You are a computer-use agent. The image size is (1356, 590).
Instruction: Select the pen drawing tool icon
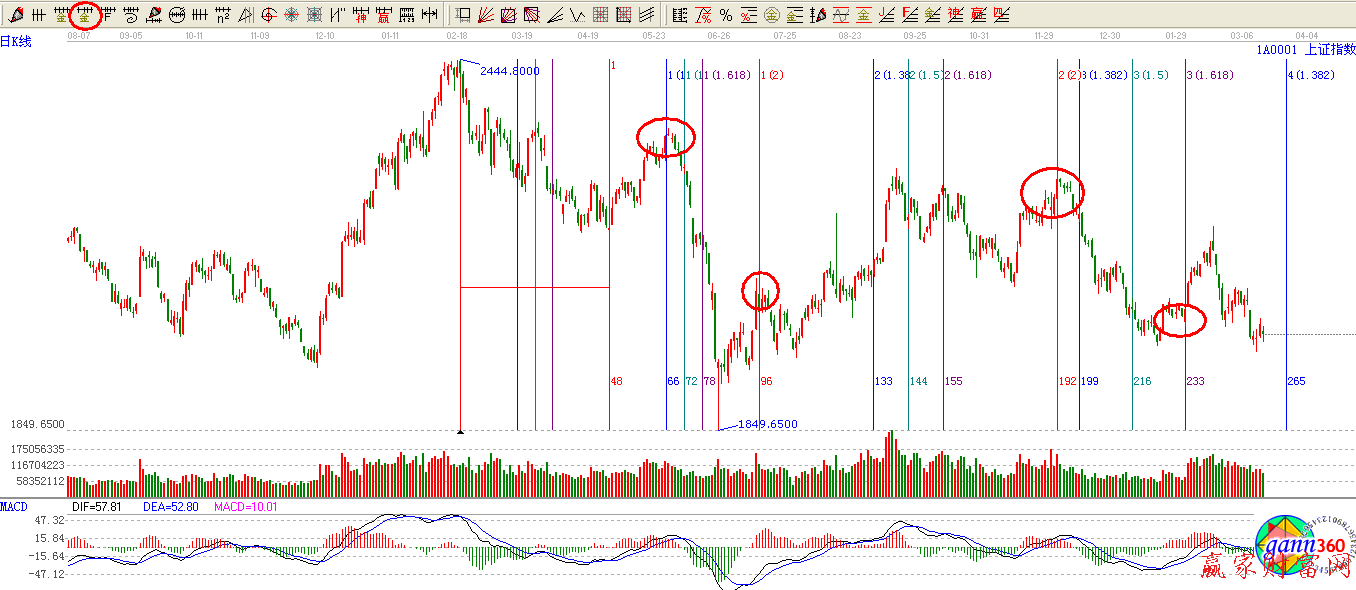(x=16, y=15)
